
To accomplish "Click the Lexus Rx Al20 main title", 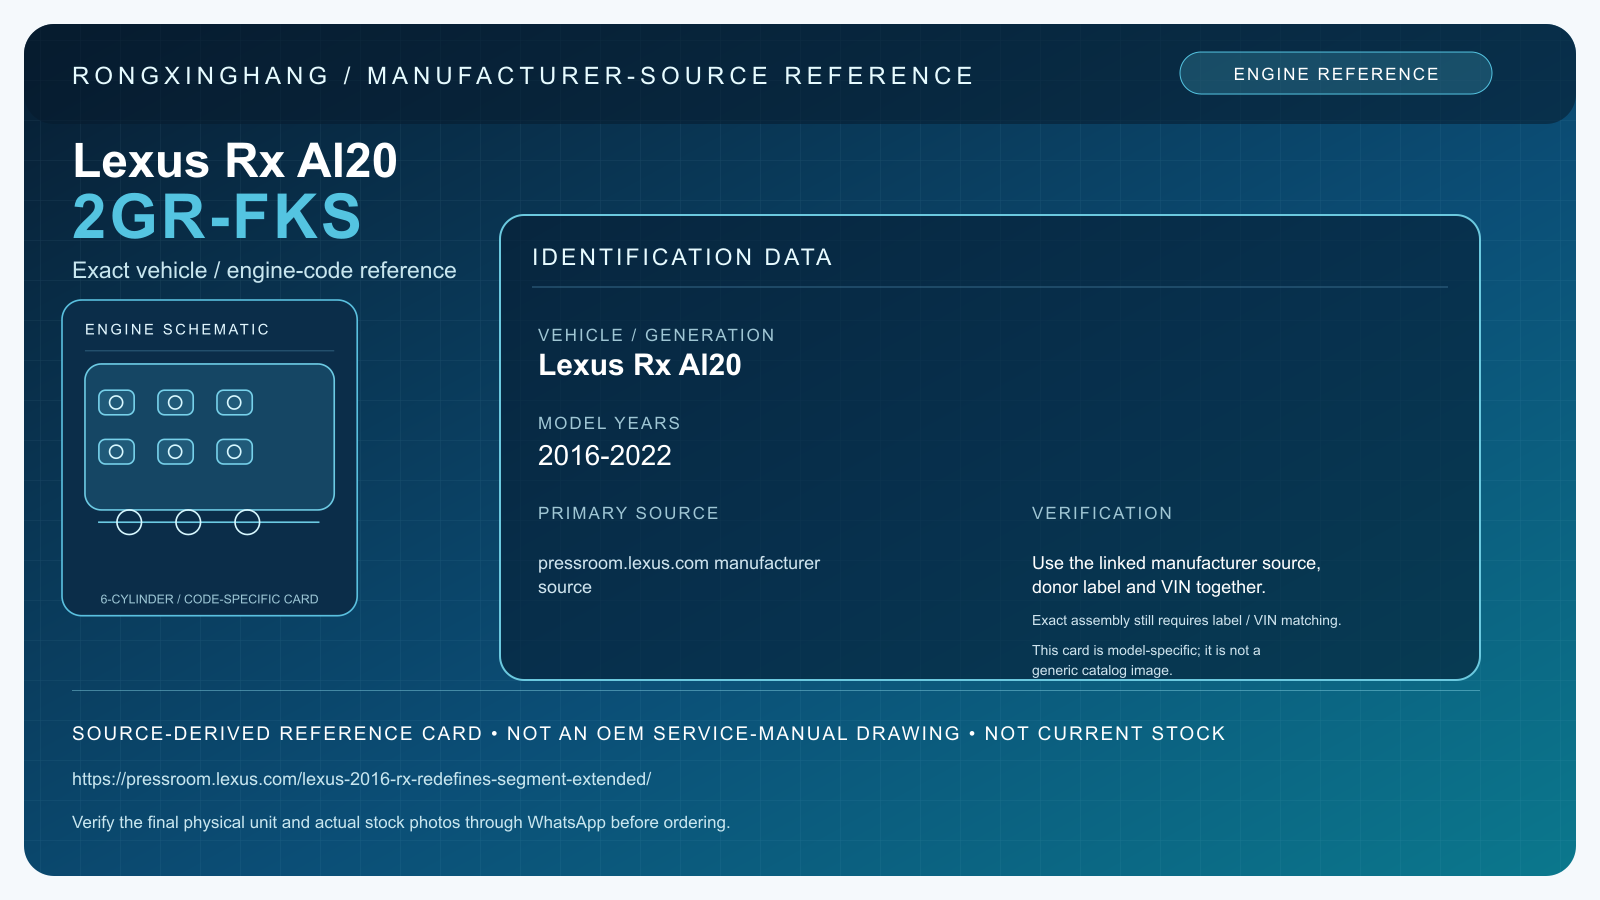I will pyautogui.click(x=235, y=160).
